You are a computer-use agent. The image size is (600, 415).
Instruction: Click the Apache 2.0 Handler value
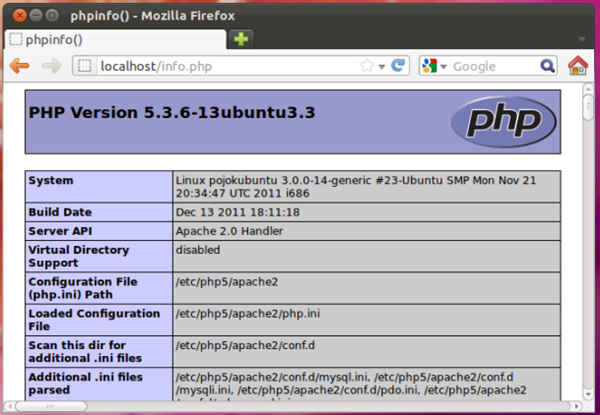(x=229, y=231)
